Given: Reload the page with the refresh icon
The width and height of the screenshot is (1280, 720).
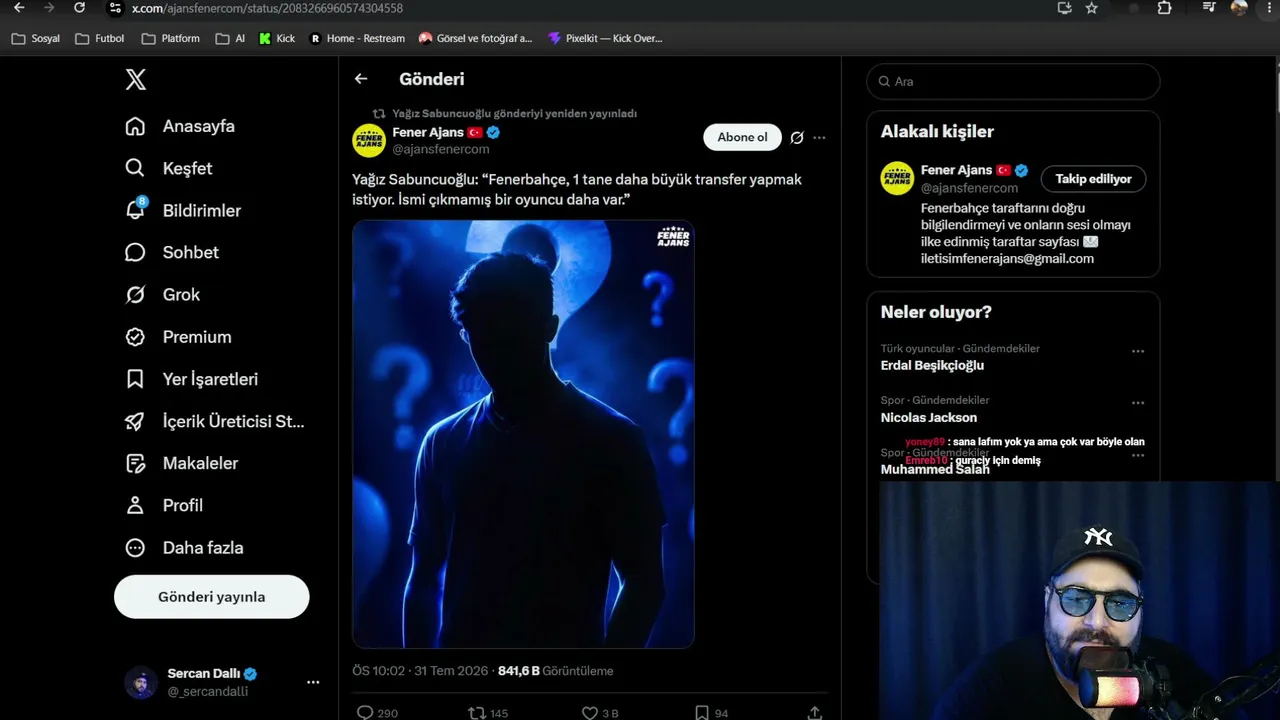Looking at the screenshot, I should [80, 8].
